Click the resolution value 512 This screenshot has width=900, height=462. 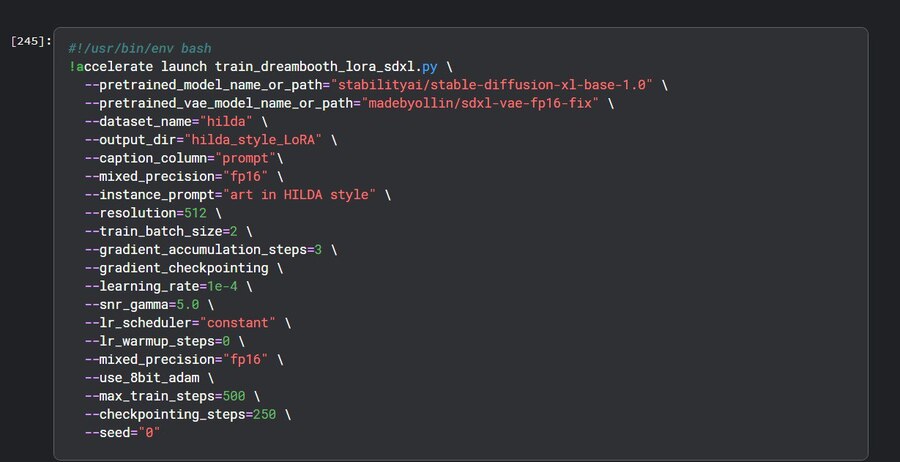pyautogui.click(x=195, y=212)
